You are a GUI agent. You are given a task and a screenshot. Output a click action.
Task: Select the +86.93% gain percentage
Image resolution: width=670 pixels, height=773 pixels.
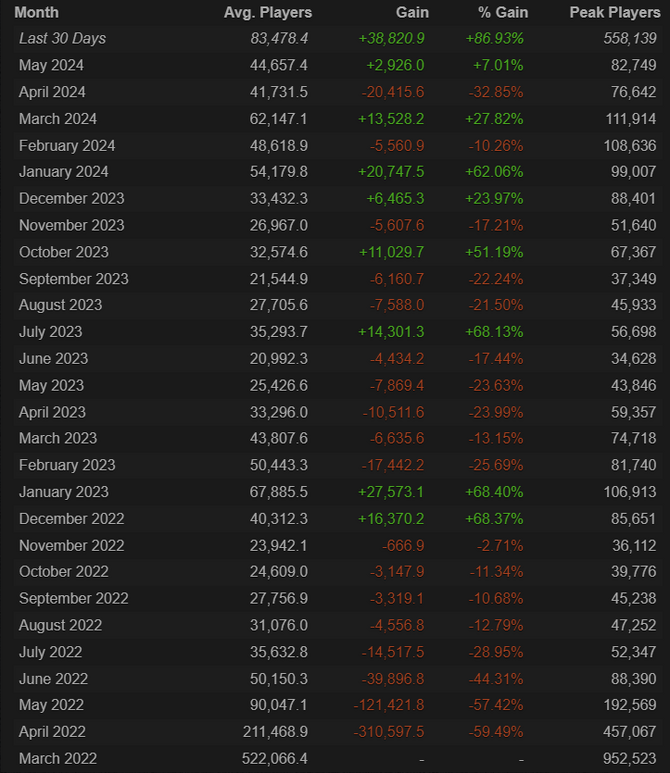point(497,38)
